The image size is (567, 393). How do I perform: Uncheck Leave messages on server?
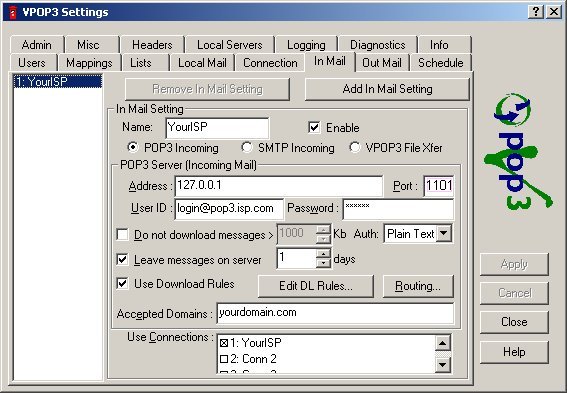point(122,259)
